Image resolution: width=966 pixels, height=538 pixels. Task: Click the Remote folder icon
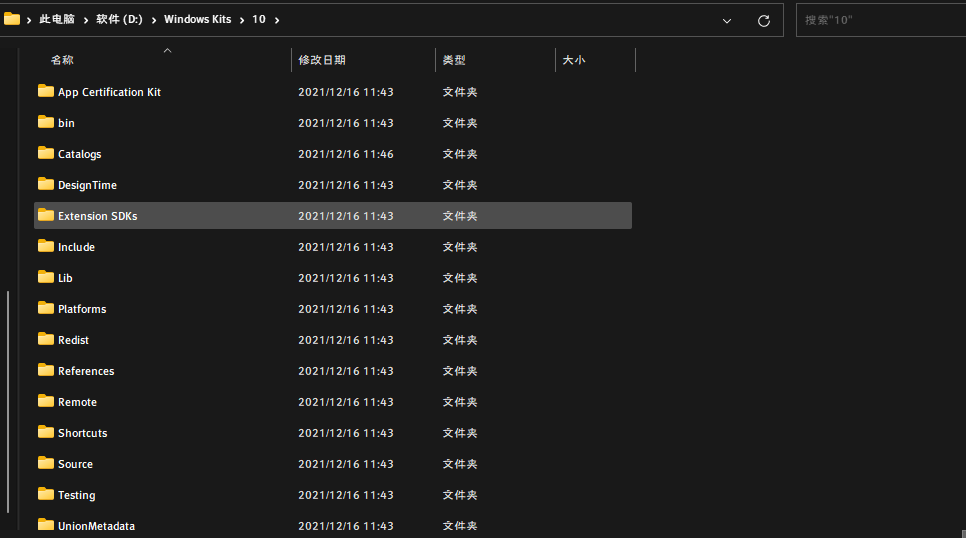pos(46,401)
